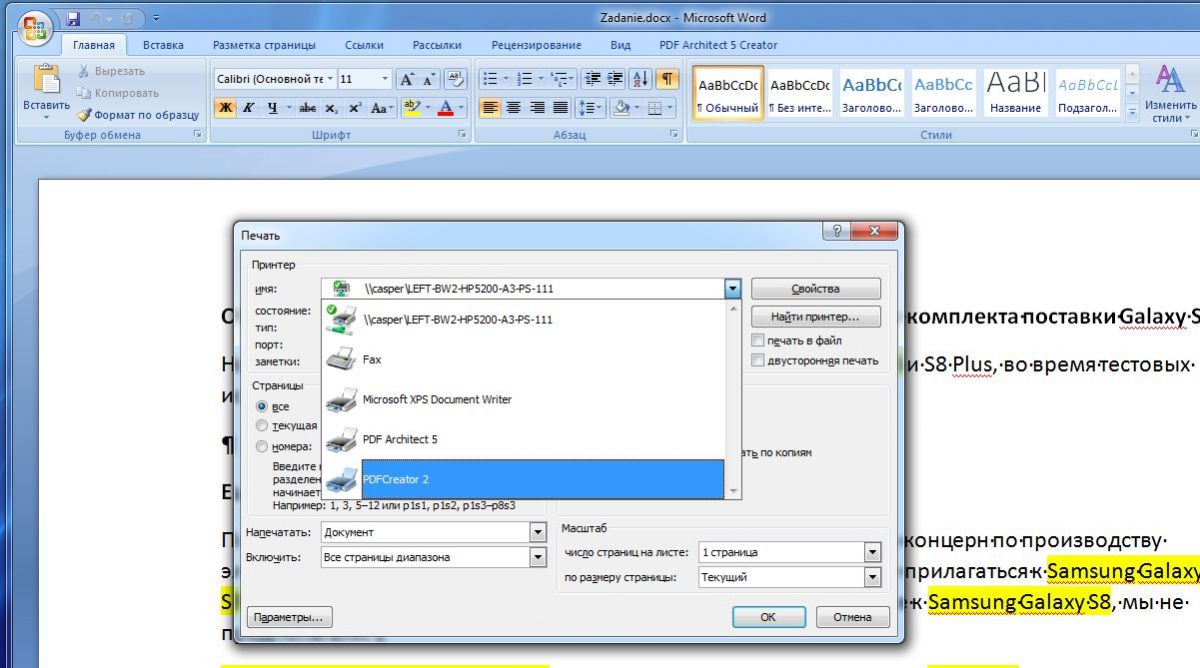Image resolution: width=1200 pixels, height=668 pixels.
Task: Shrink font size button
Action: [430, 79]
